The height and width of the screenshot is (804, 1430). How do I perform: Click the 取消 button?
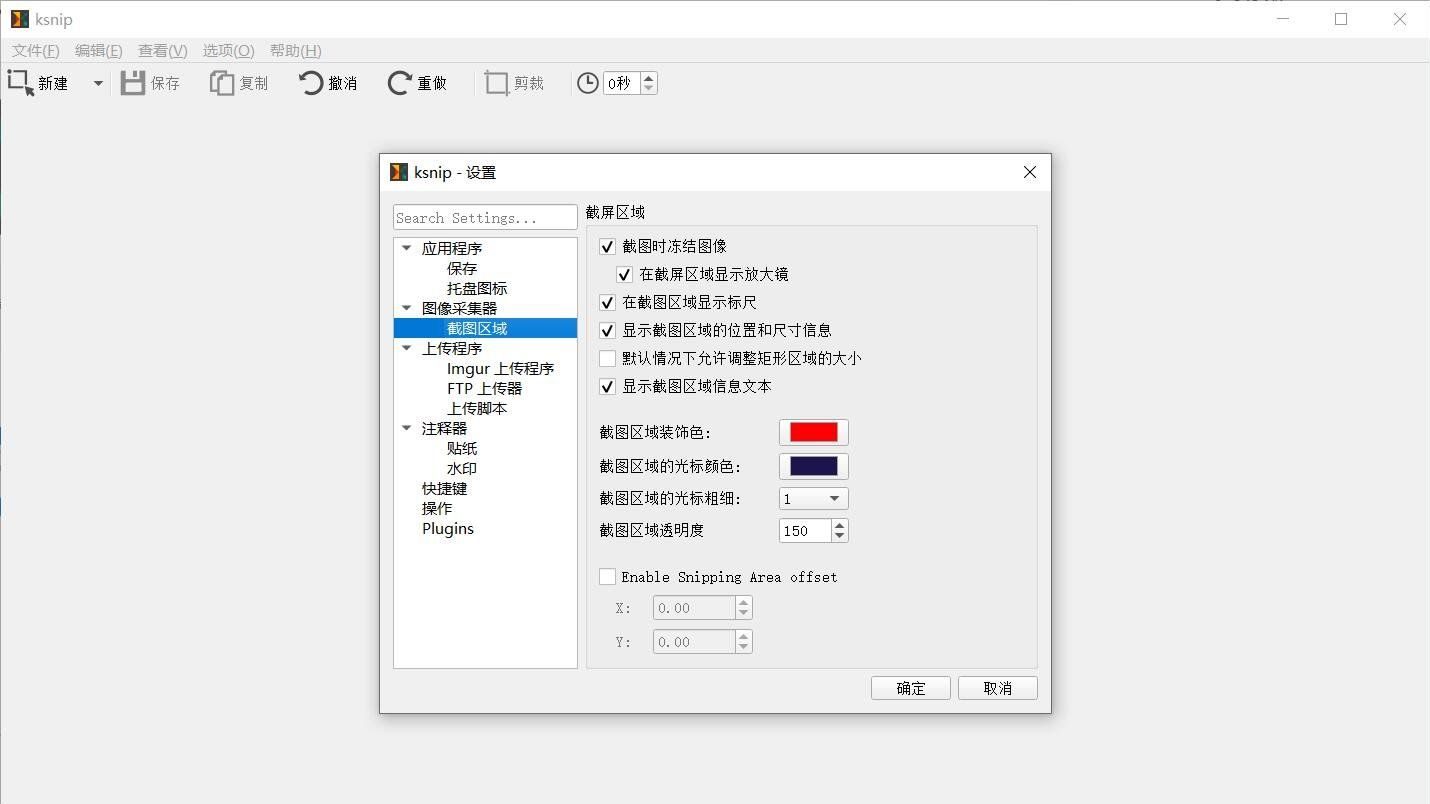click(x=998, y=688)
